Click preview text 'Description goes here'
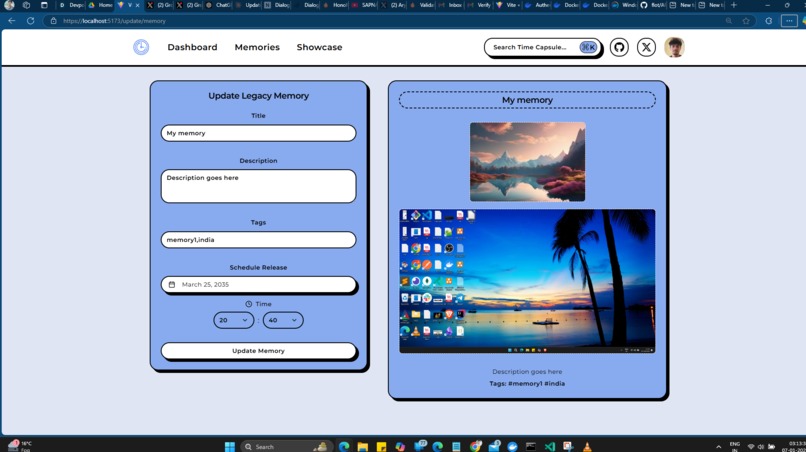806x452 pixels. tap(527, 371)
